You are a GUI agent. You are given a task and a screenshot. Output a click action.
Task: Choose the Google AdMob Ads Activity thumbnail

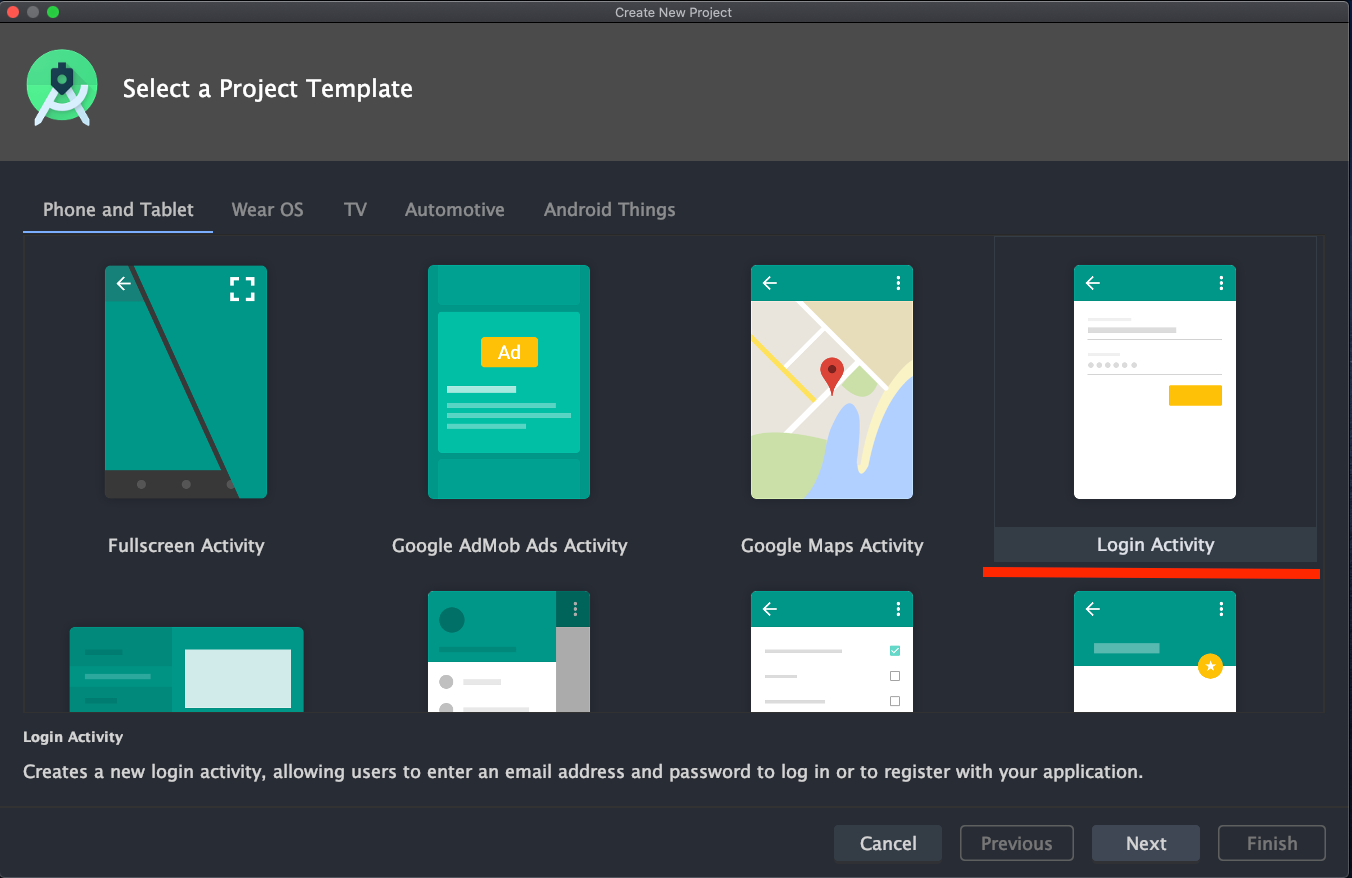tap(509, 382)
